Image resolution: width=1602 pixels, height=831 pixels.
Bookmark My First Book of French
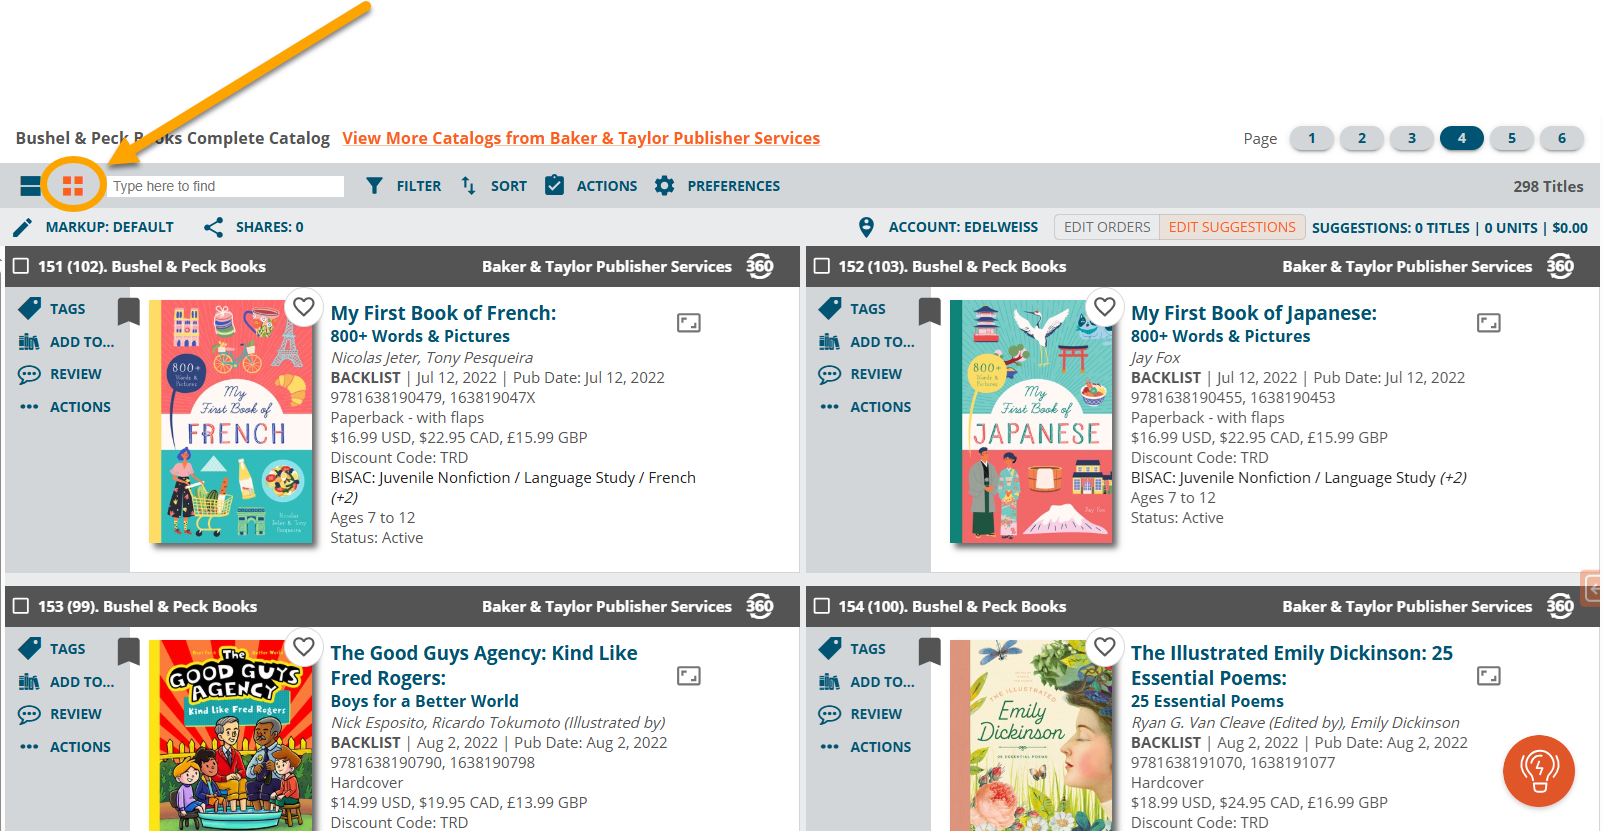(129, 311)
